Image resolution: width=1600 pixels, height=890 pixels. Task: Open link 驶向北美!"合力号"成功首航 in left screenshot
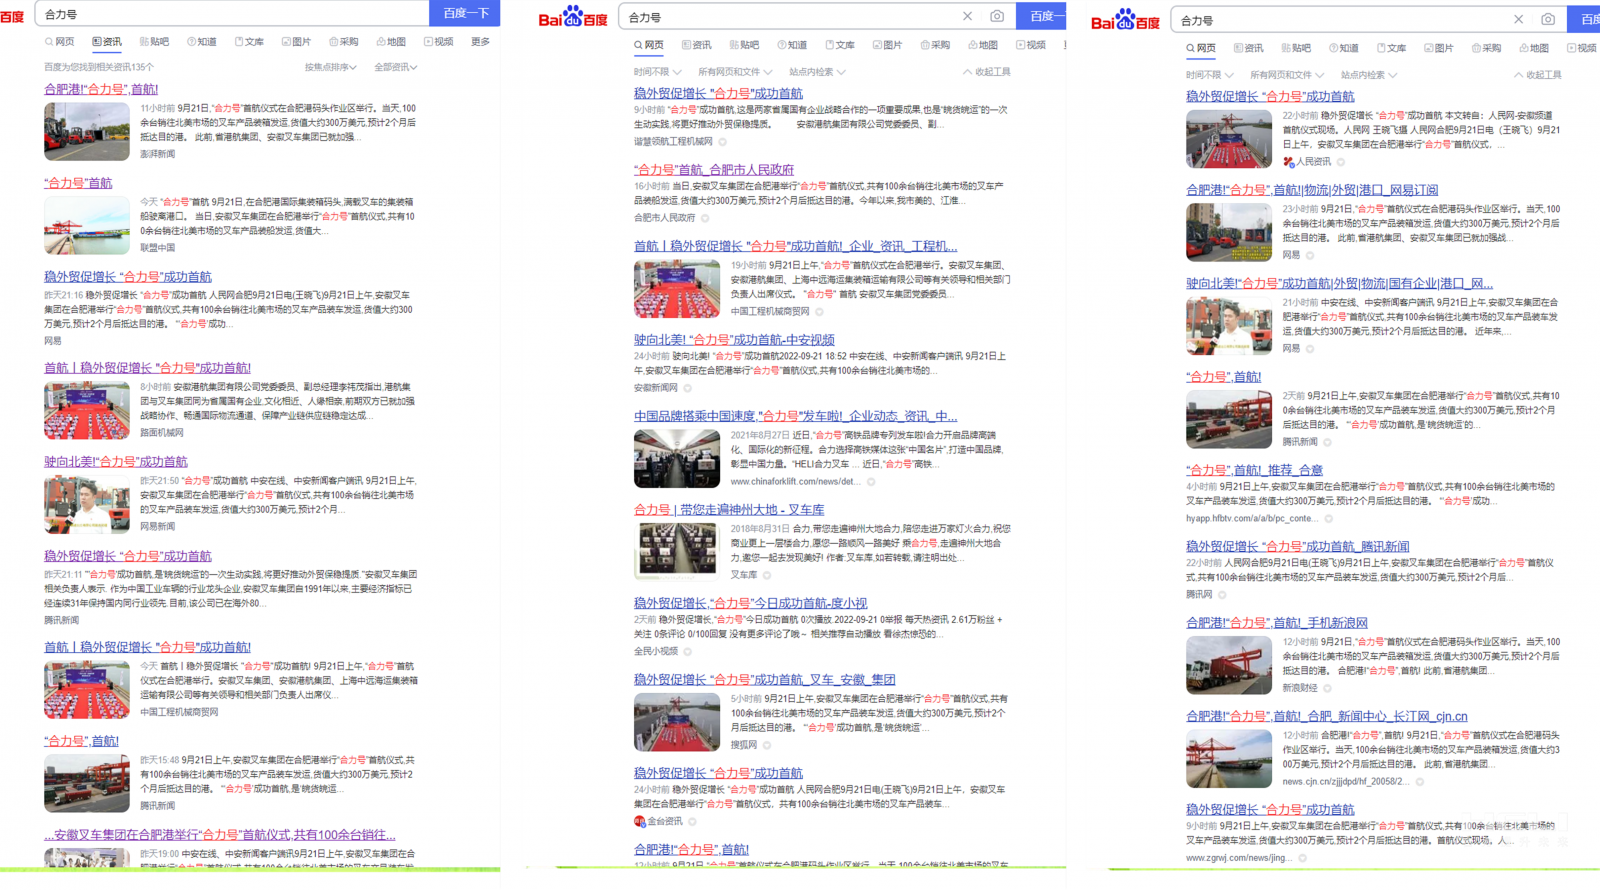(116, 462)
